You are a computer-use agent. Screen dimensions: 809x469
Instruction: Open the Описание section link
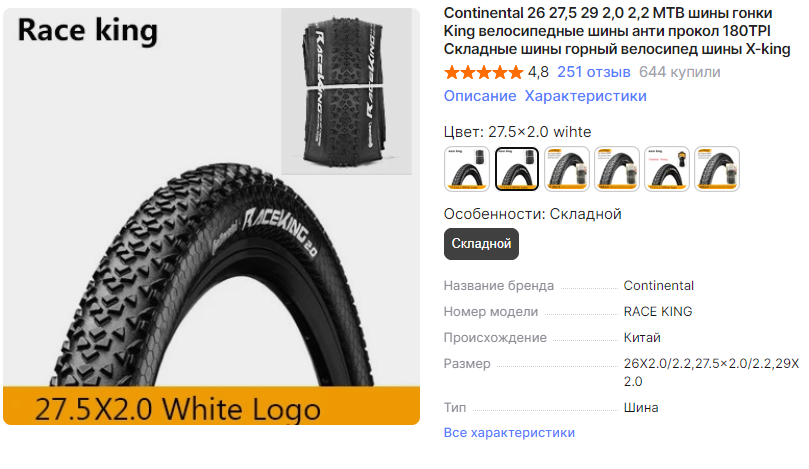(x=480, y=96)
